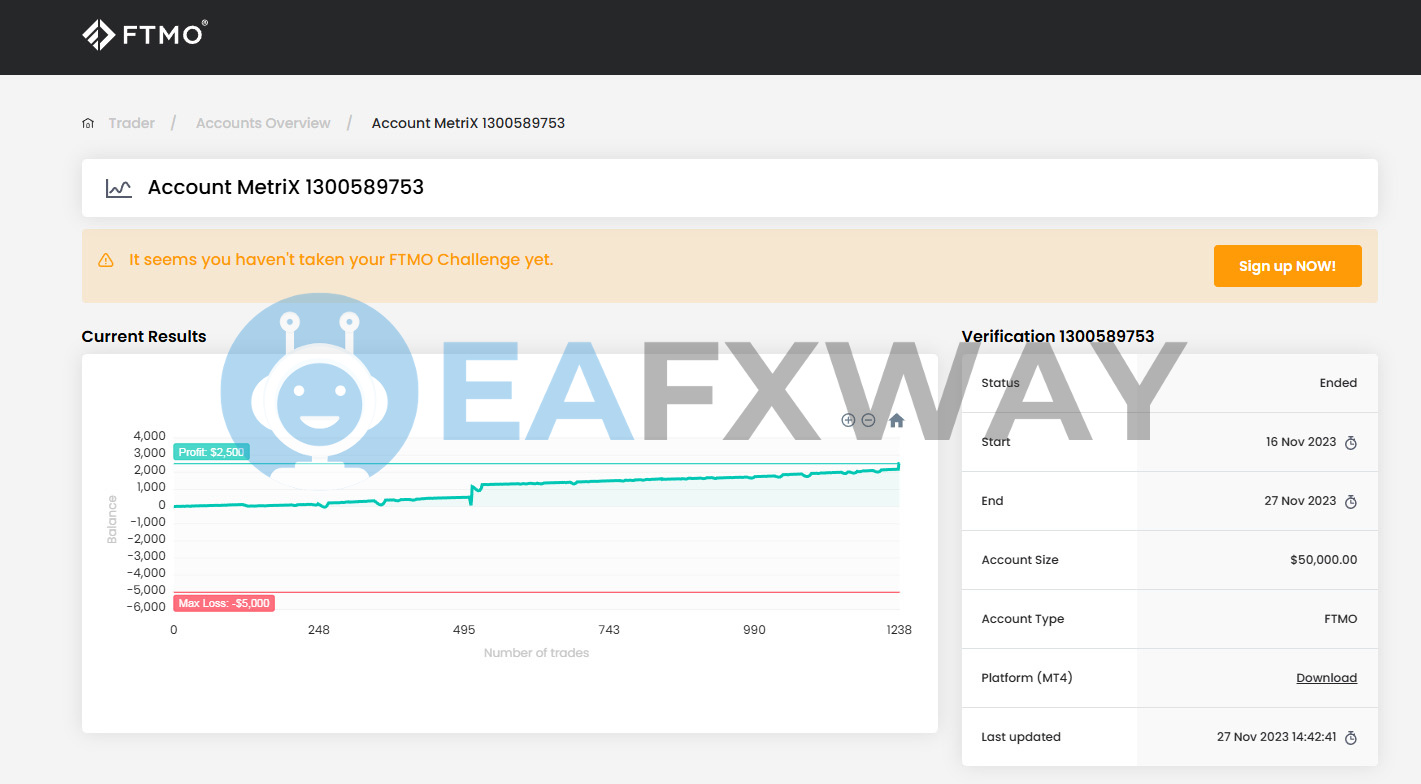The image size is (1421, 784).
Task: Click the Sign up NOW! button
Action: point(1287,266)
